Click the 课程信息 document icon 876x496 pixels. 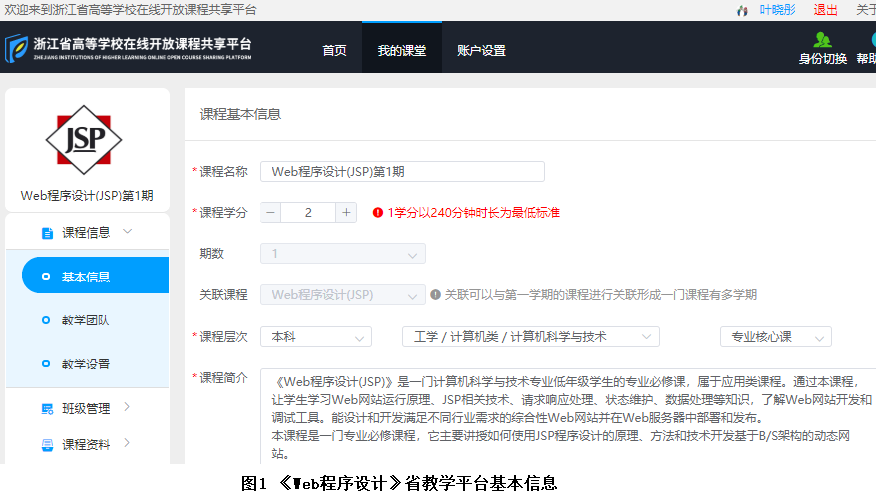pos(46,233)
